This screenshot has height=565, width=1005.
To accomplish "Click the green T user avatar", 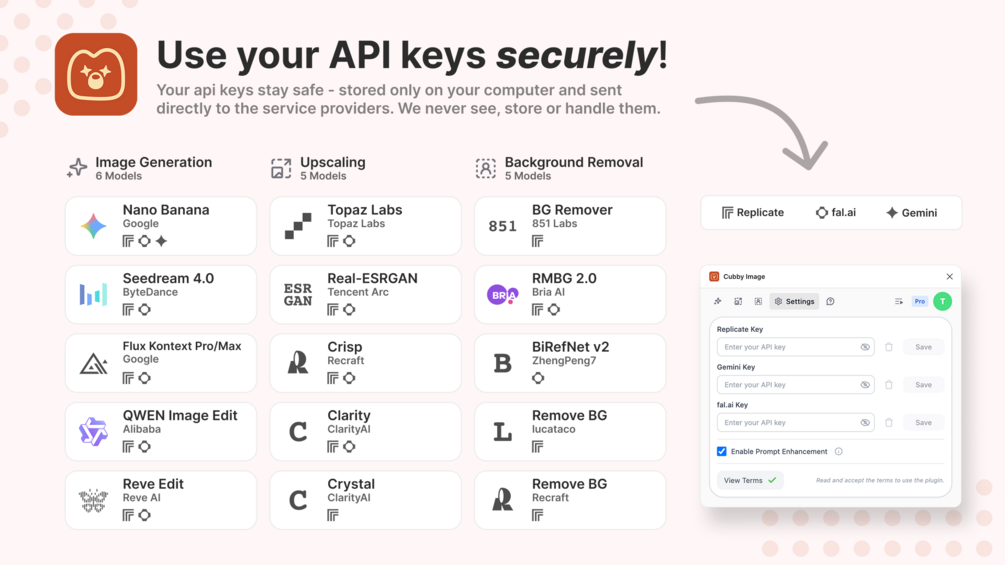I will point(942,301).
